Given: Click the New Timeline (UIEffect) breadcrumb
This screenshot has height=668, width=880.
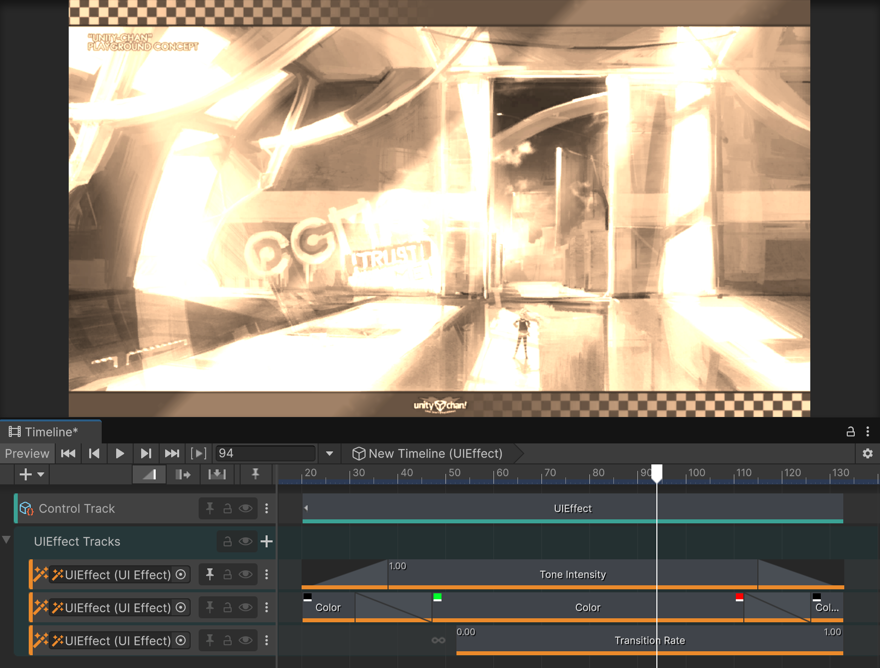Looking at the screenshot, I should tap(427, 453).
